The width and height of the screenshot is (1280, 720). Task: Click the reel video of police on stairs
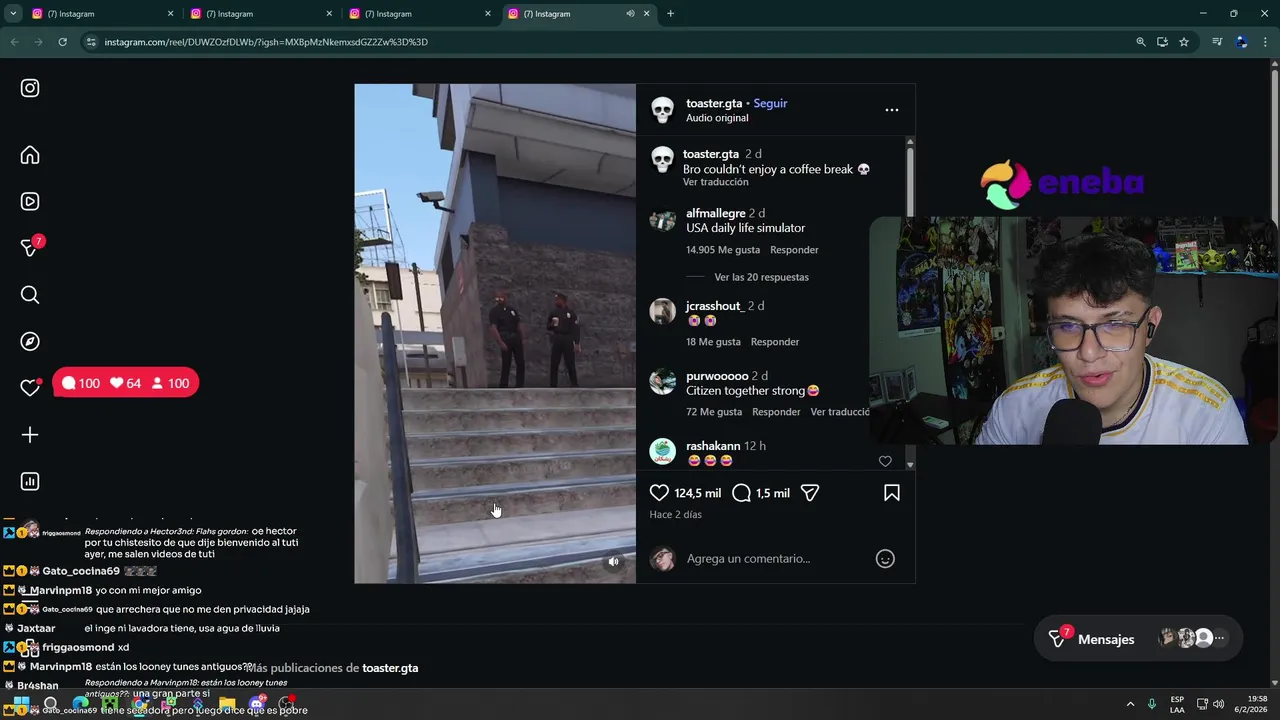[495, 333]
